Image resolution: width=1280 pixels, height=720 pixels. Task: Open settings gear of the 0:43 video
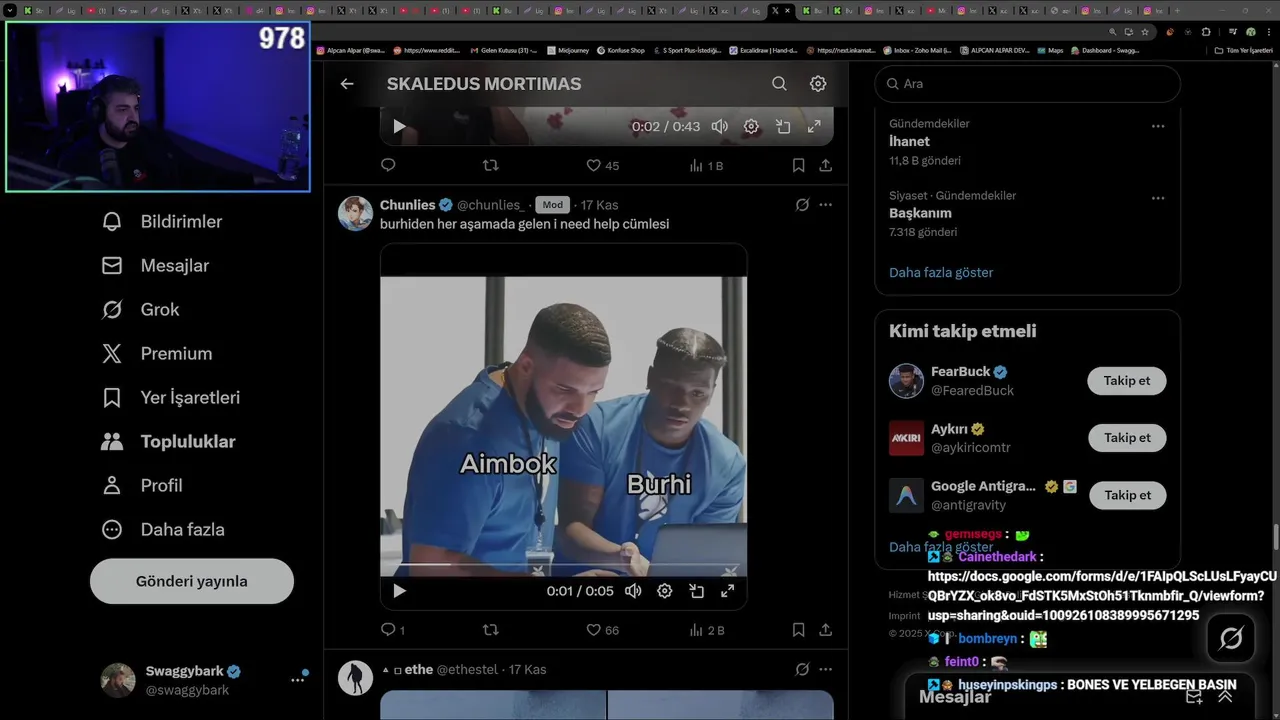pyautogui.click(x=751, y=127)
